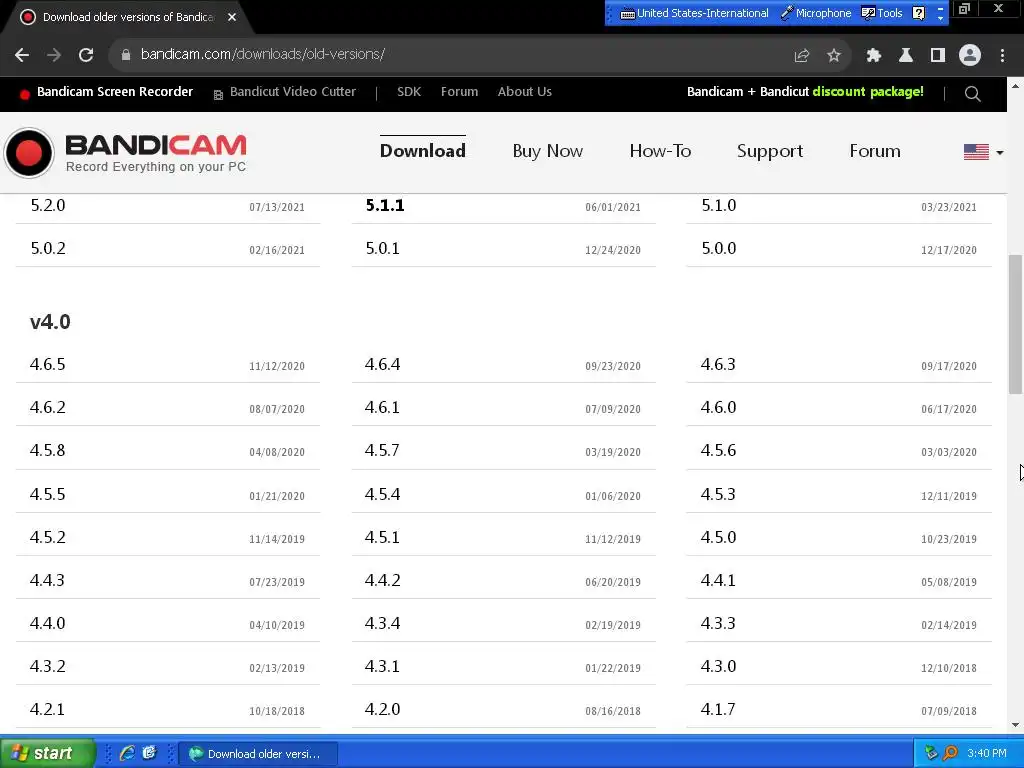
Task: Select version 5.2.0 download
Action: 48,205
